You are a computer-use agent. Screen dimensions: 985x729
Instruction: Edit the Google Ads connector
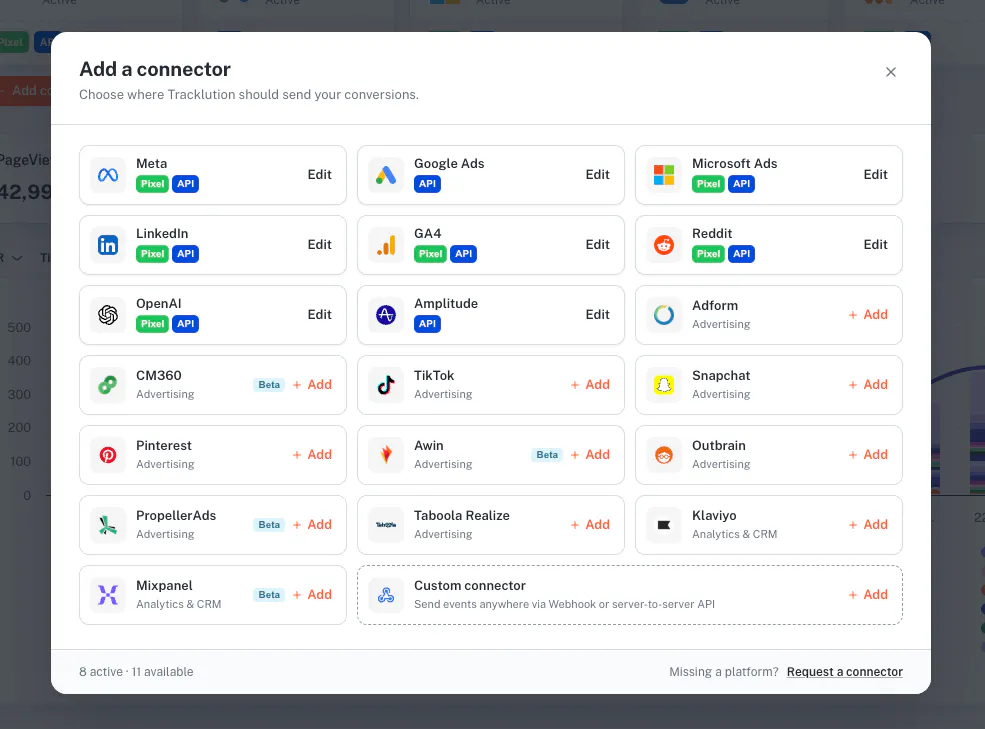coord(597,175)
